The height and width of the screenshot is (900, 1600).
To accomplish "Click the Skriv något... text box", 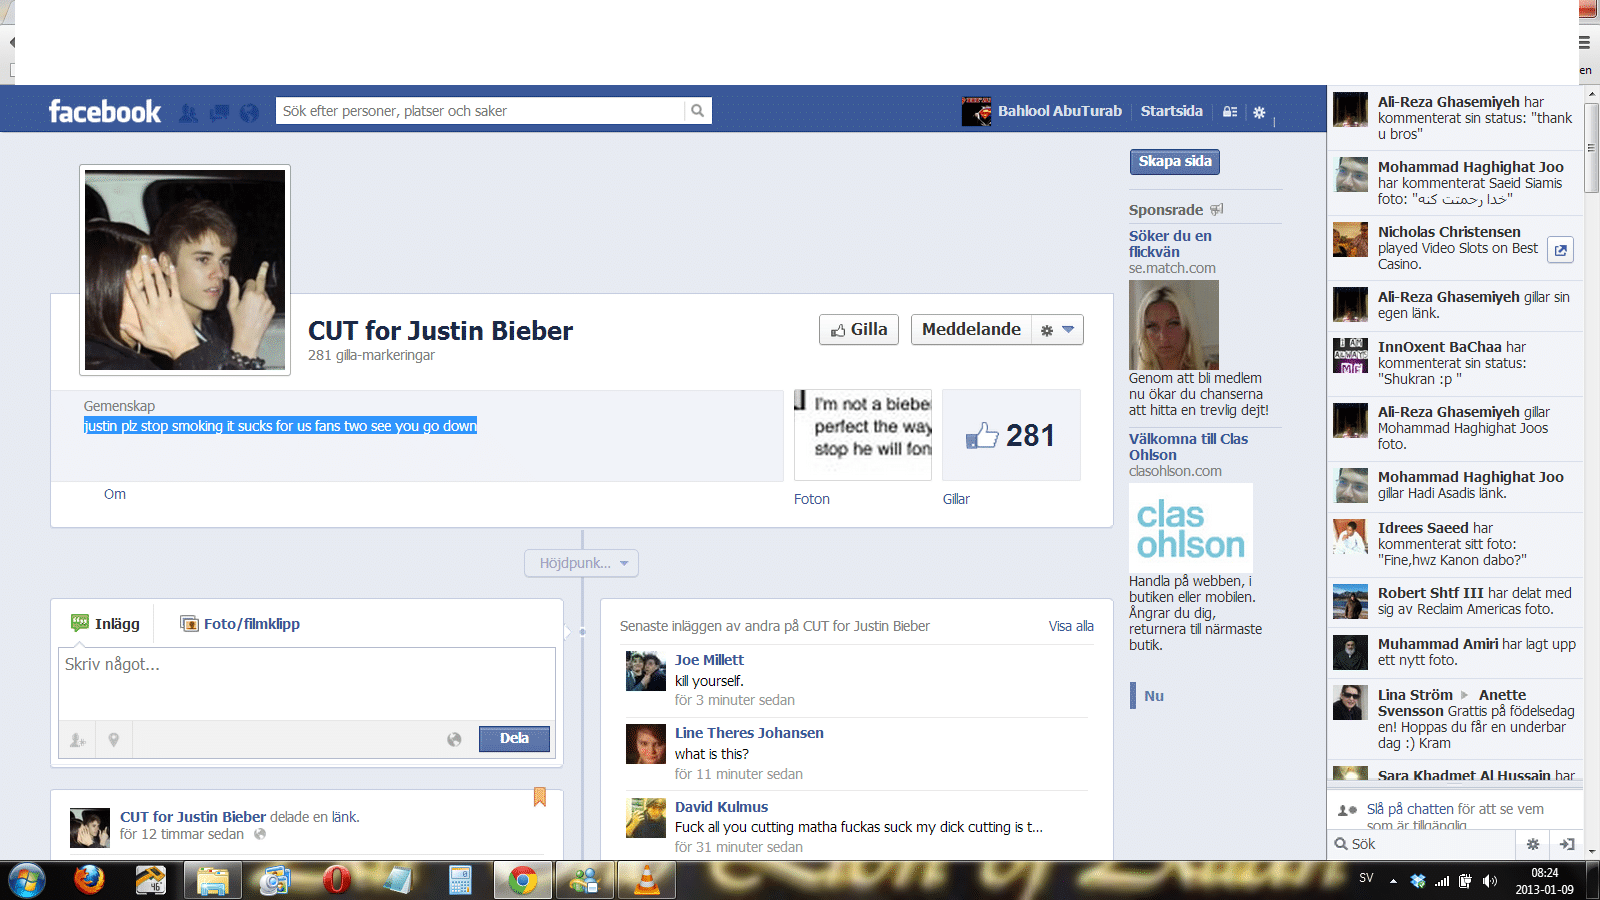I will [x=307, y=684].
